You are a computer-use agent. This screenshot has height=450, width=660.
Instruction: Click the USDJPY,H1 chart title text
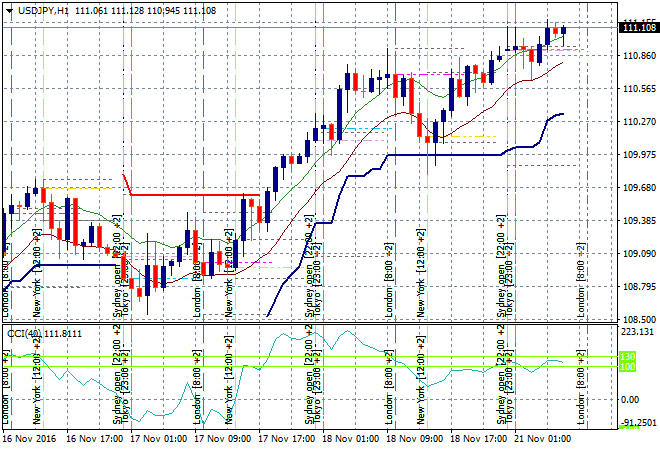41,9
